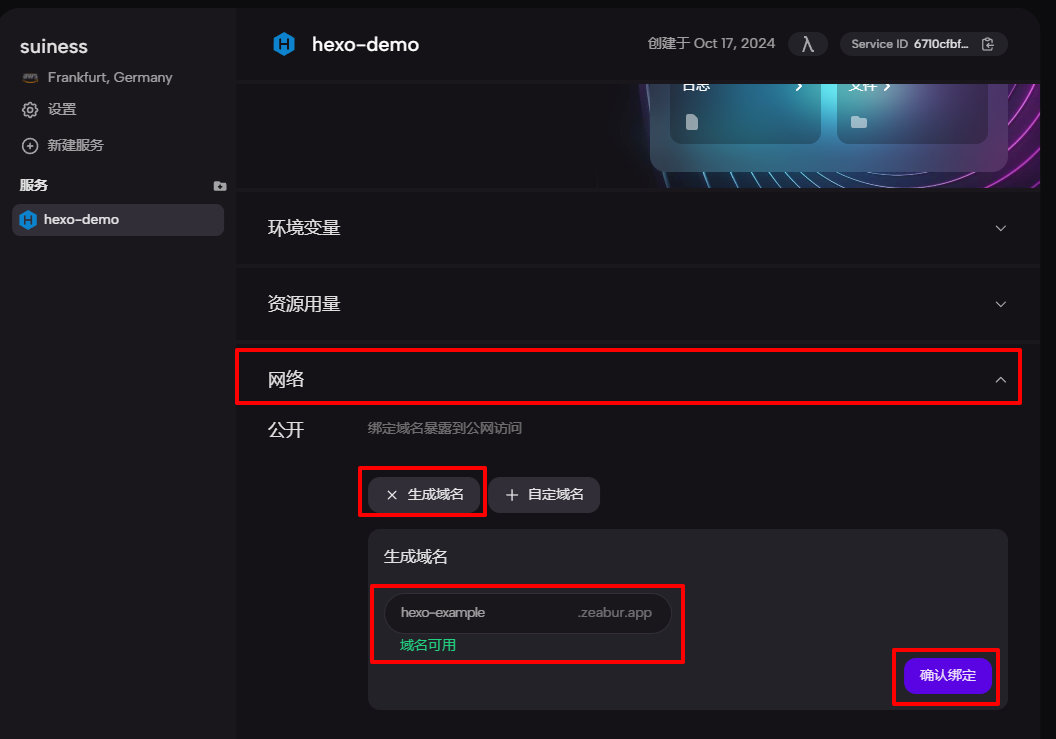Open 设置 in the sidebar
Image resolution: width=1056 pixels, height=739 pixels.
62,109
